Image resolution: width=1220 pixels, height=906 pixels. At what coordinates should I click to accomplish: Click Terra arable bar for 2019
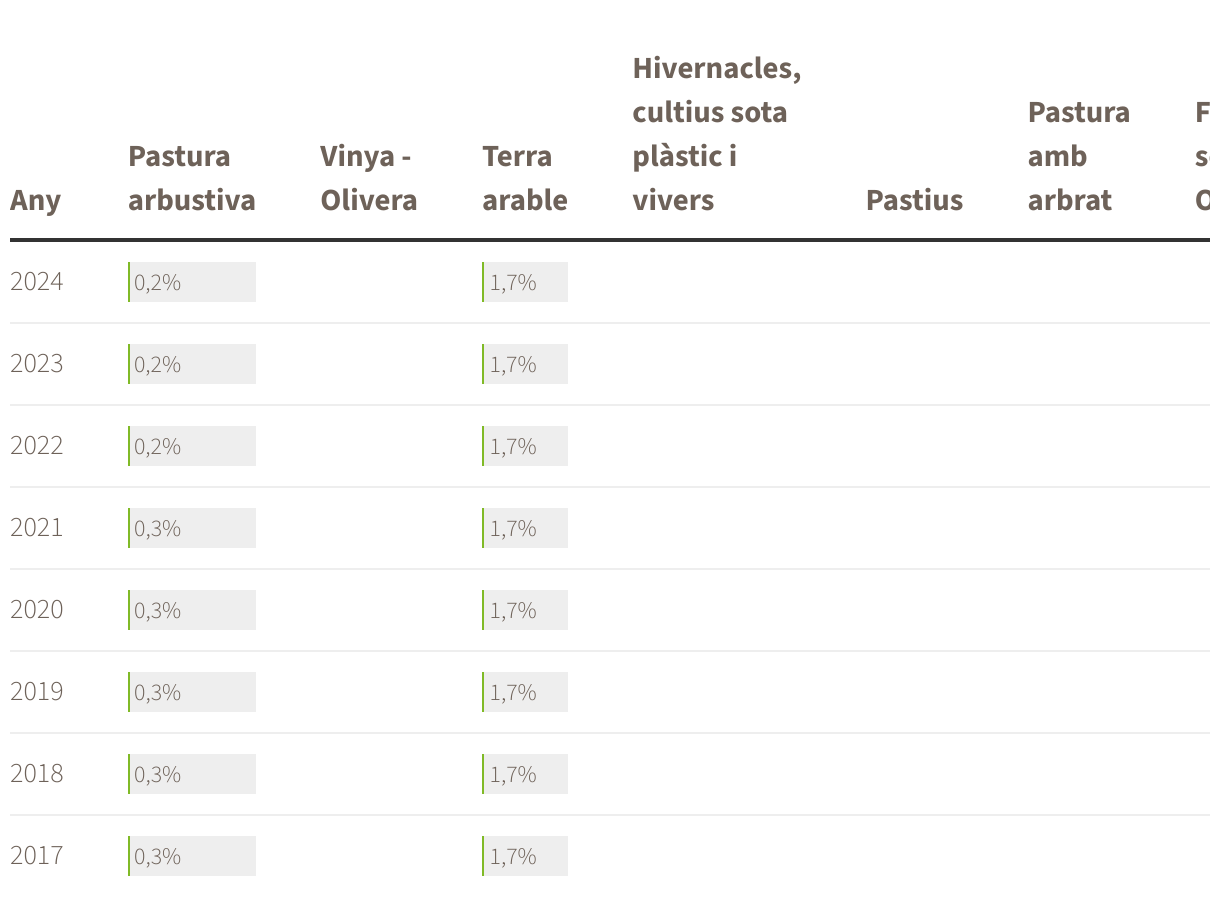525,692
